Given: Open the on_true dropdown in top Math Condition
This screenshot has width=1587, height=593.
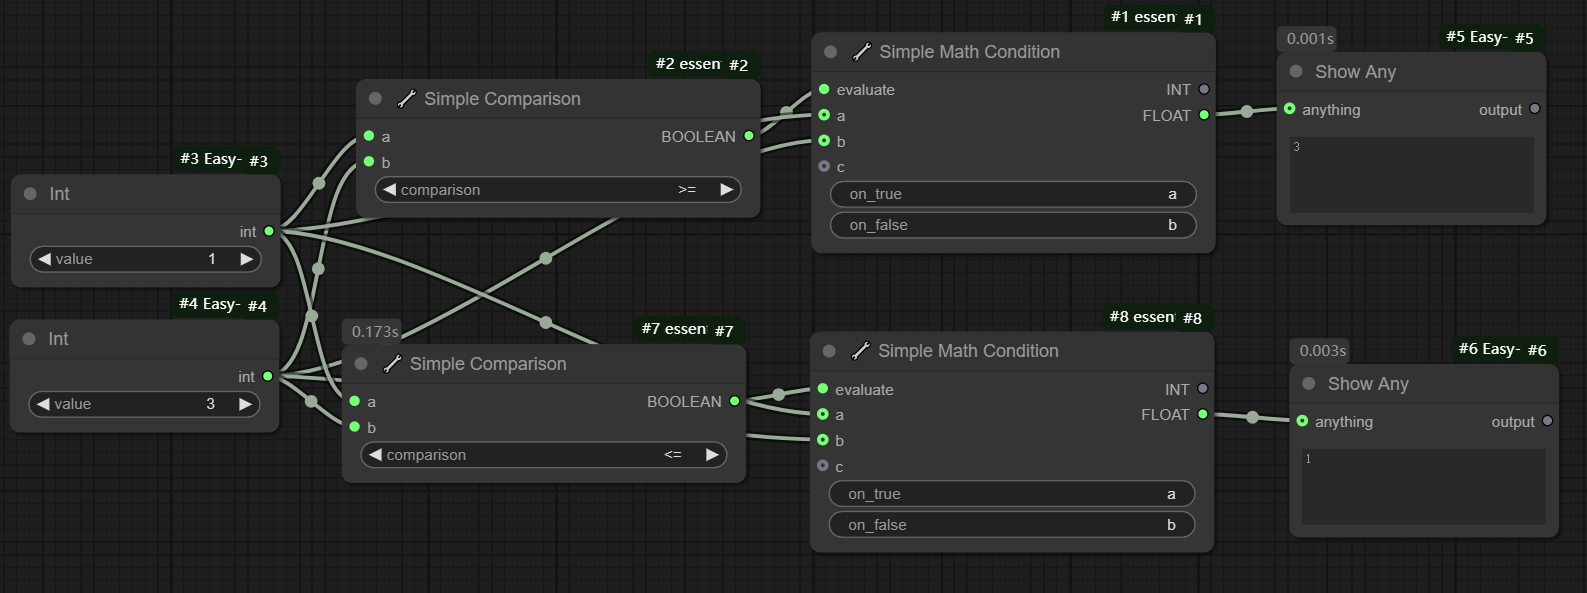Looking at the screenshot, I should point(1012,194).
